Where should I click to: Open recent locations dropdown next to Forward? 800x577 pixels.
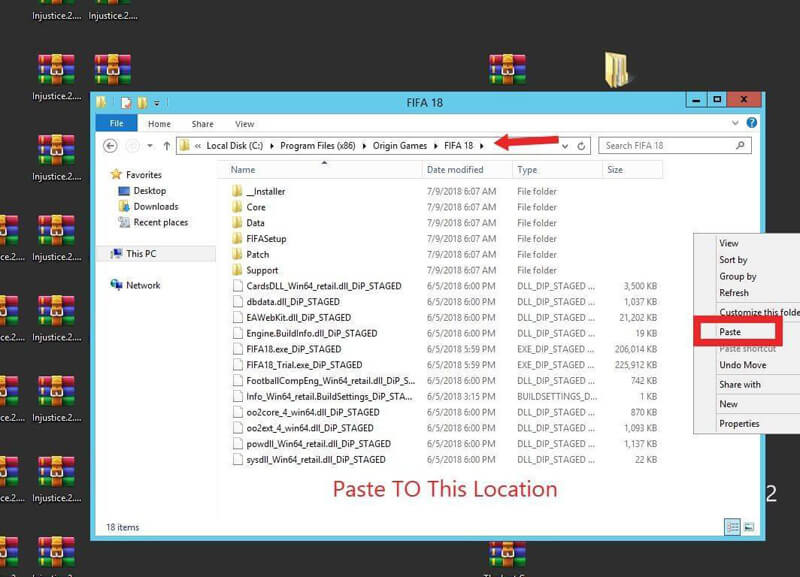coord(149,146)
